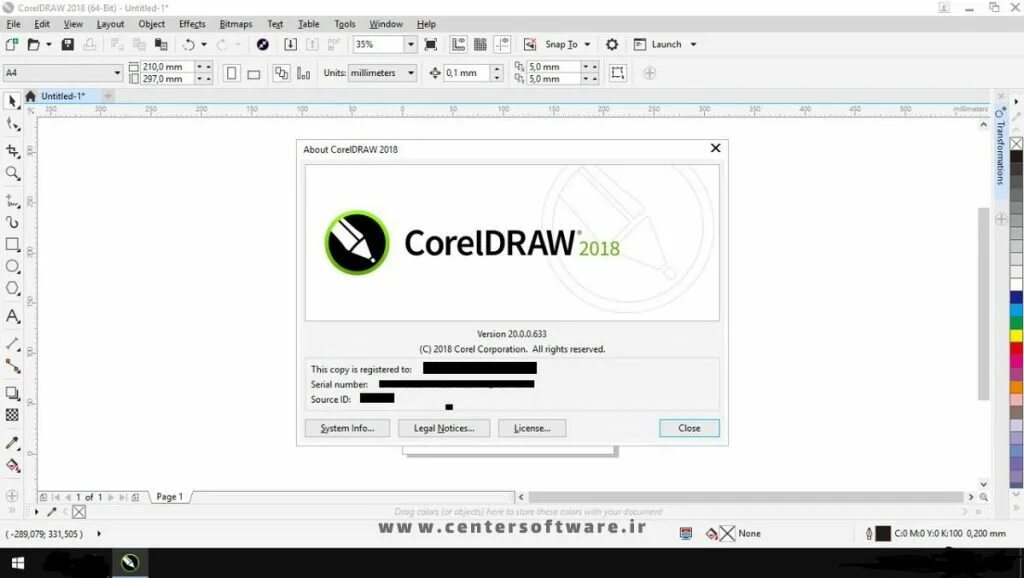Expand the Launch dropdown
The height and width of the screenshot is (578, 1024).
coord(694,44)
